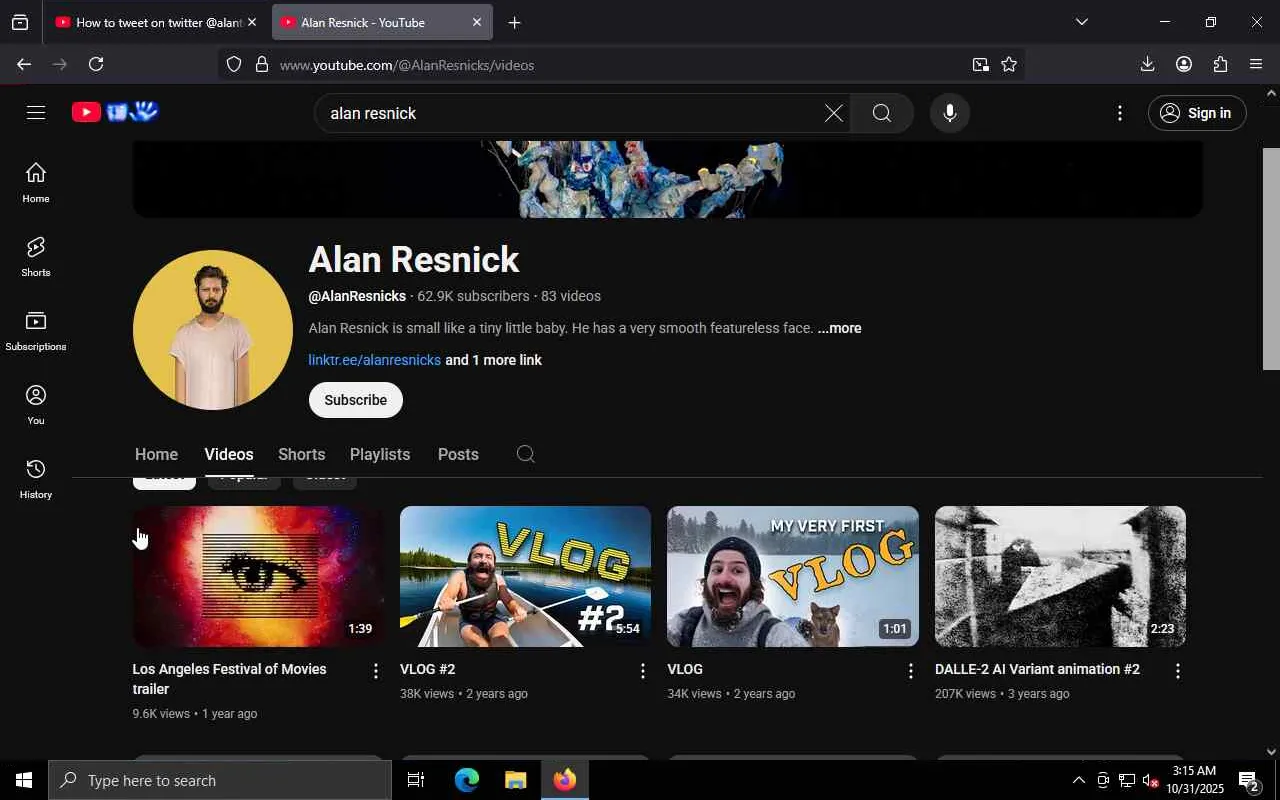Close the Alan Resnick YouTube tab
Image resolution: width=1280 pixels, height=800 pixels.
pyautogui.click(x=477, y=22)
